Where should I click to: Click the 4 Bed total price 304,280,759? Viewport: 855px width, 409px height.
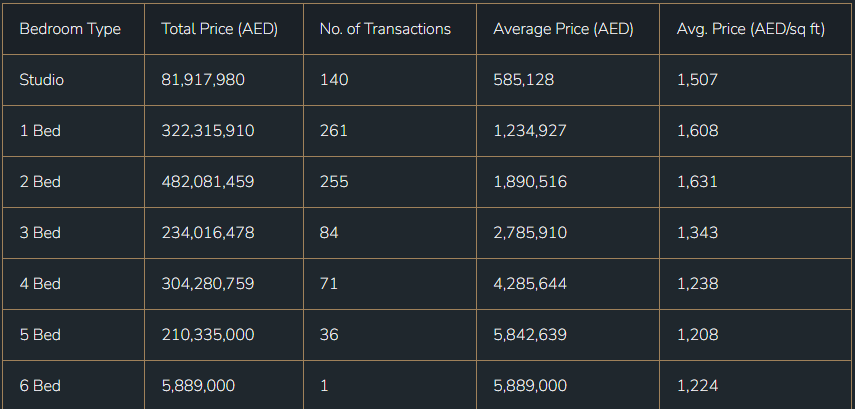pos(208,284)
